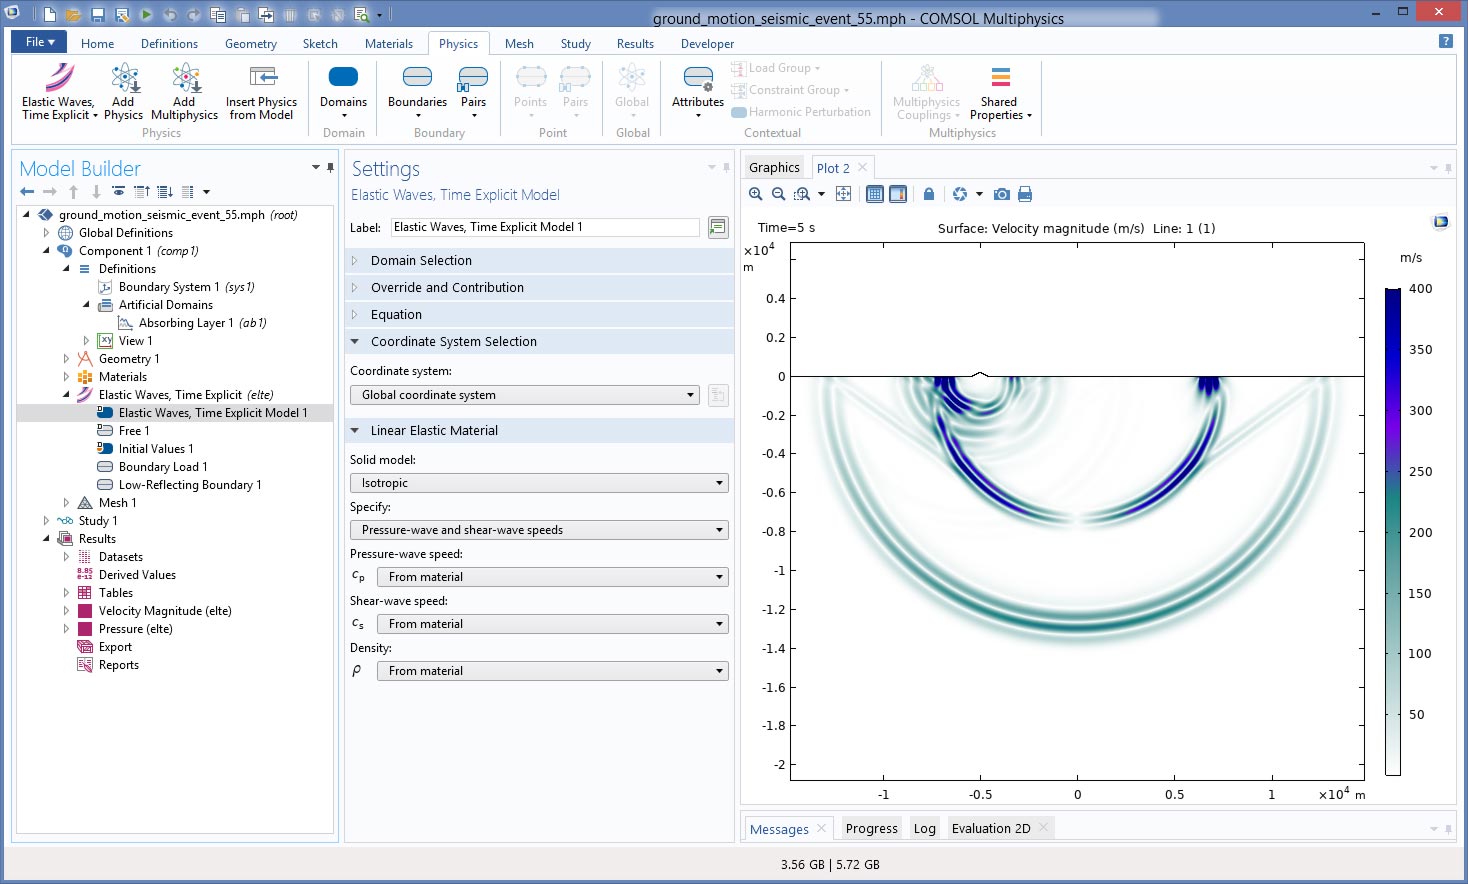Toggle the color legend display button

898,194
